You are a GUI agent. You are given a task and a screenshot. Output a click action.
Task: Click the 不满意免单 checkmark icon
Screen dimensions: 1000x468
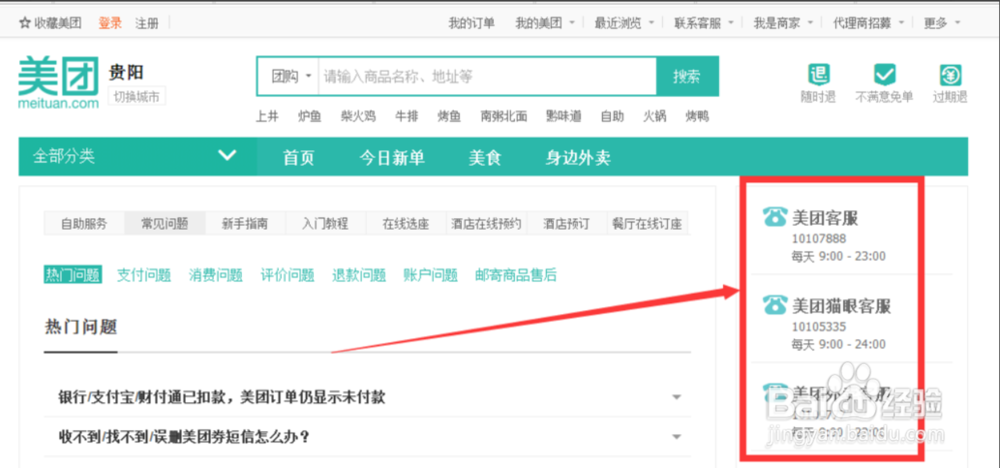point(884,75)
